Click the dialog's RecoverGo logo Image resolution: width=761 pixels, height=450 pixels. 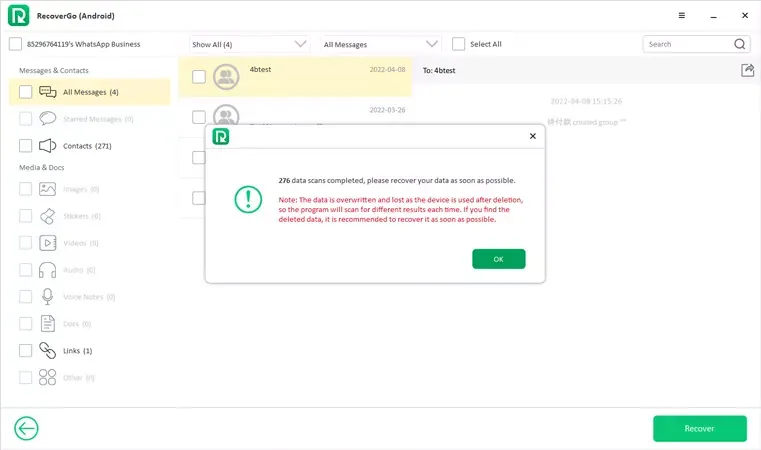pos(221,137)
